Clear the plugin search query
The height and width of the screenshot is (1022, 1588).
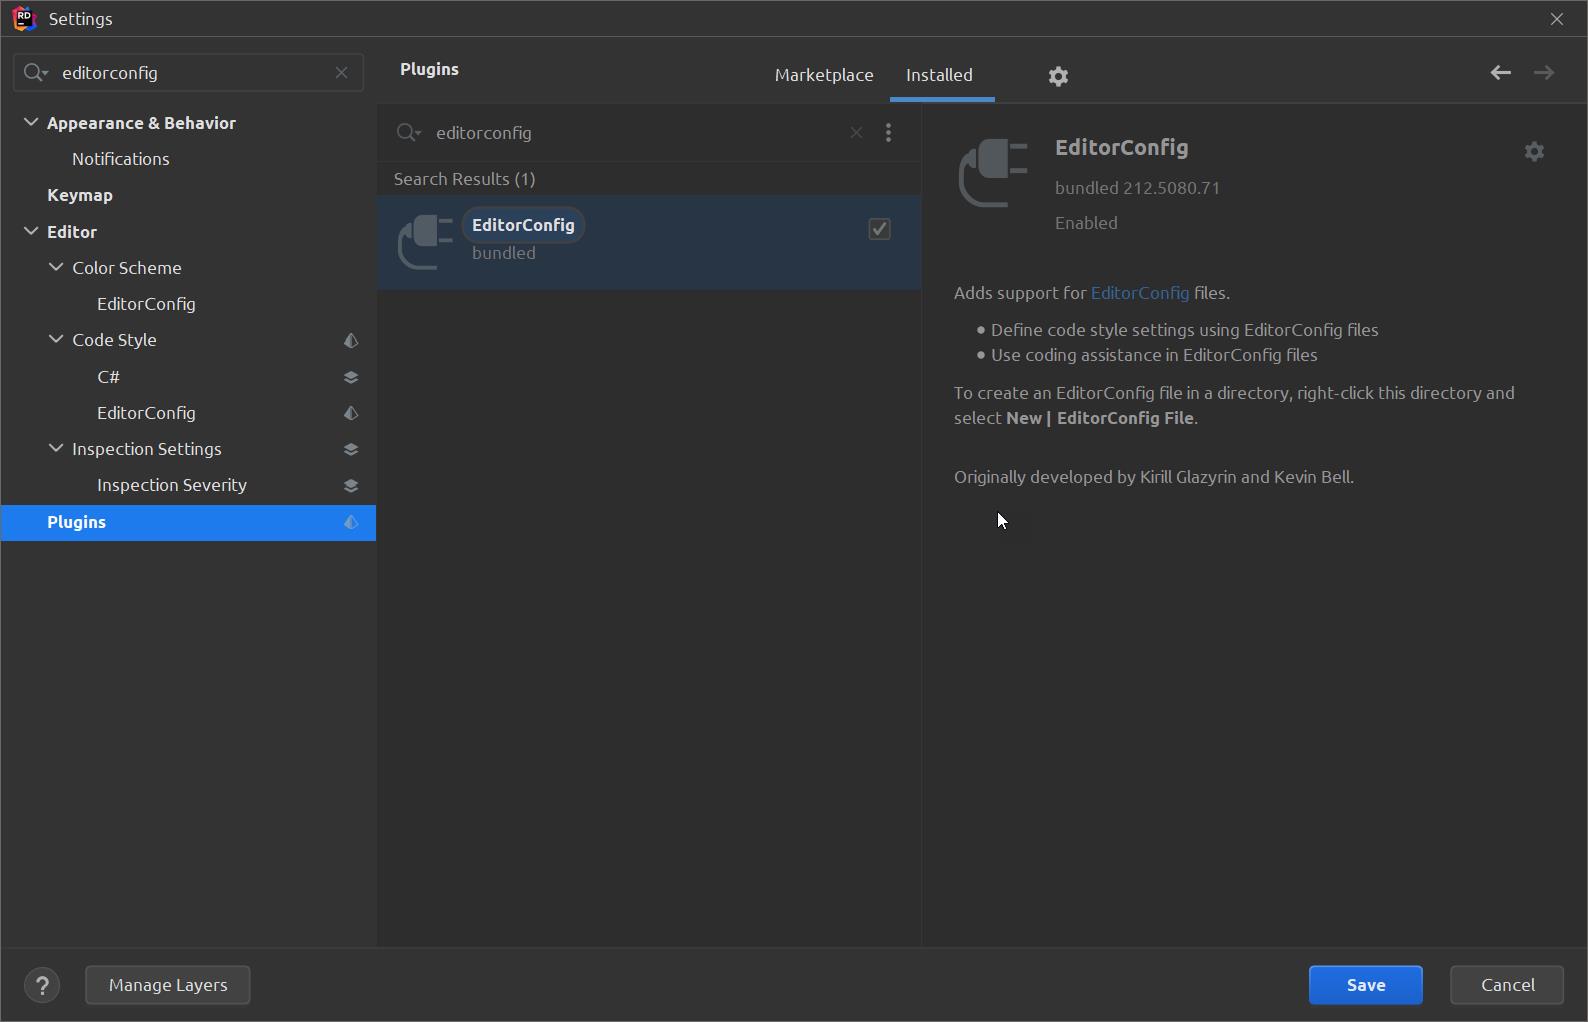(x=856, y=132)
